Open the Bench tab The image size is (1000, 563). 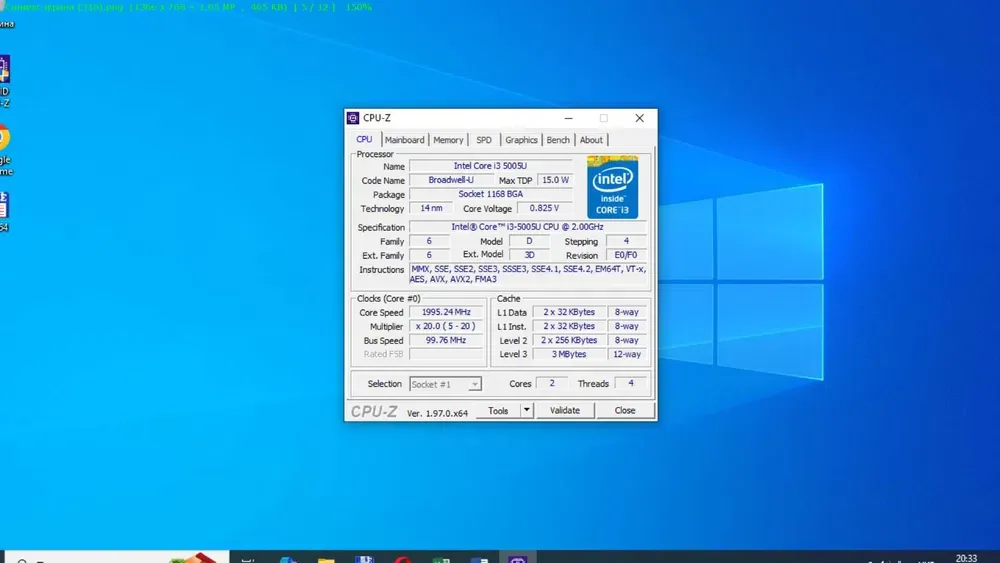(558, 140)
